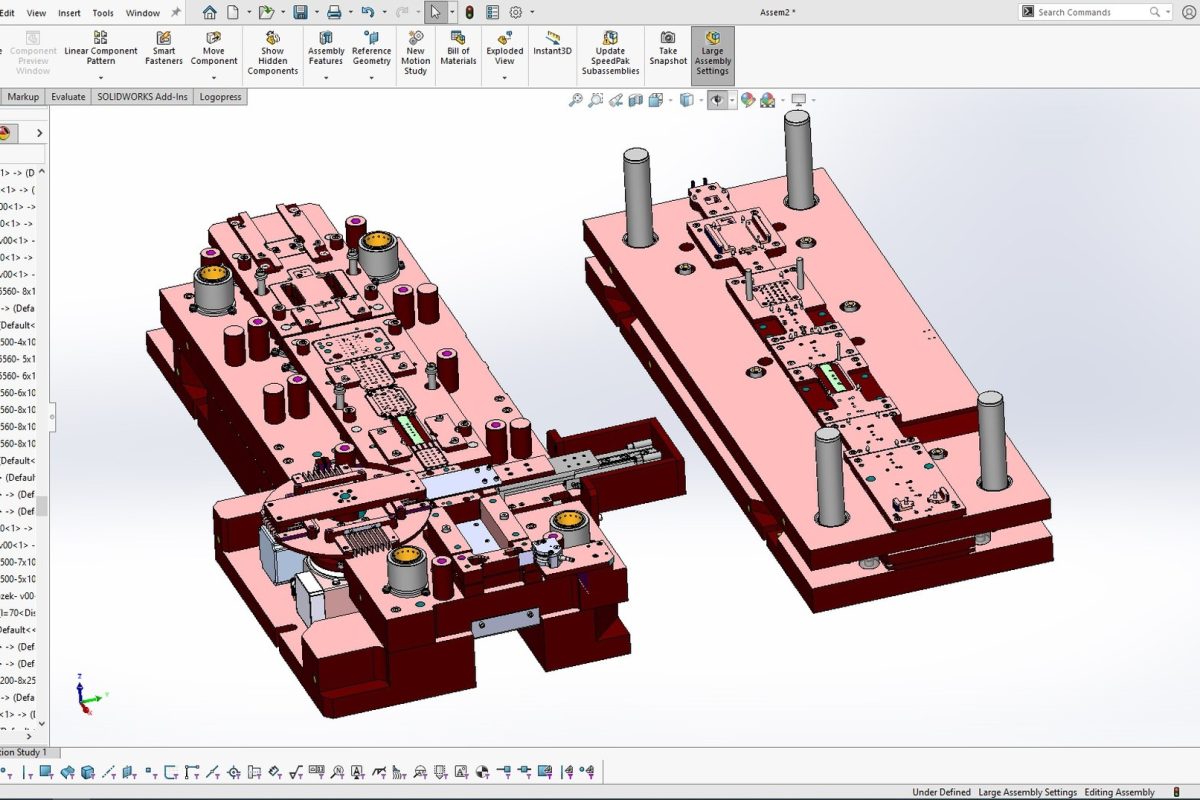This screenshot has height=800, width=1200.
Task: Switch to the Evaluate tab
Action: coord(68,97)
